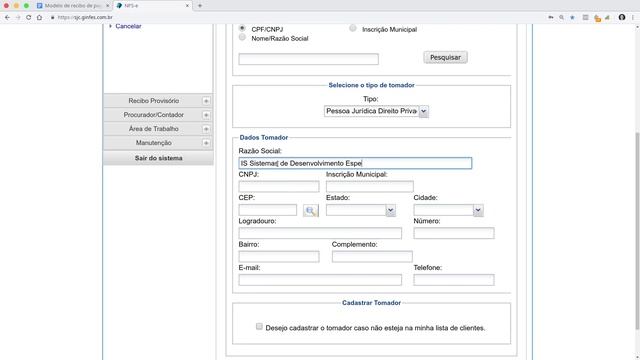This screenshot has height=360, width=640.
Task: Click the CEP input field
Action: [268, 210]
